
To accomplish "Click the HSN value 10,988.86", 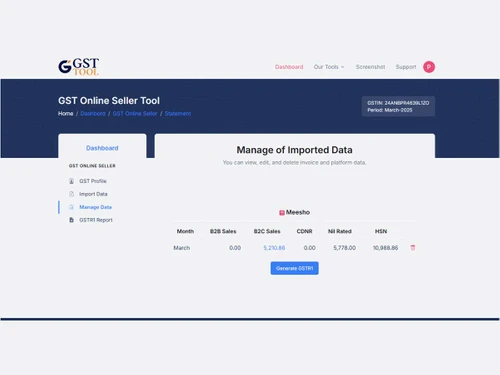I will [385, 248].
